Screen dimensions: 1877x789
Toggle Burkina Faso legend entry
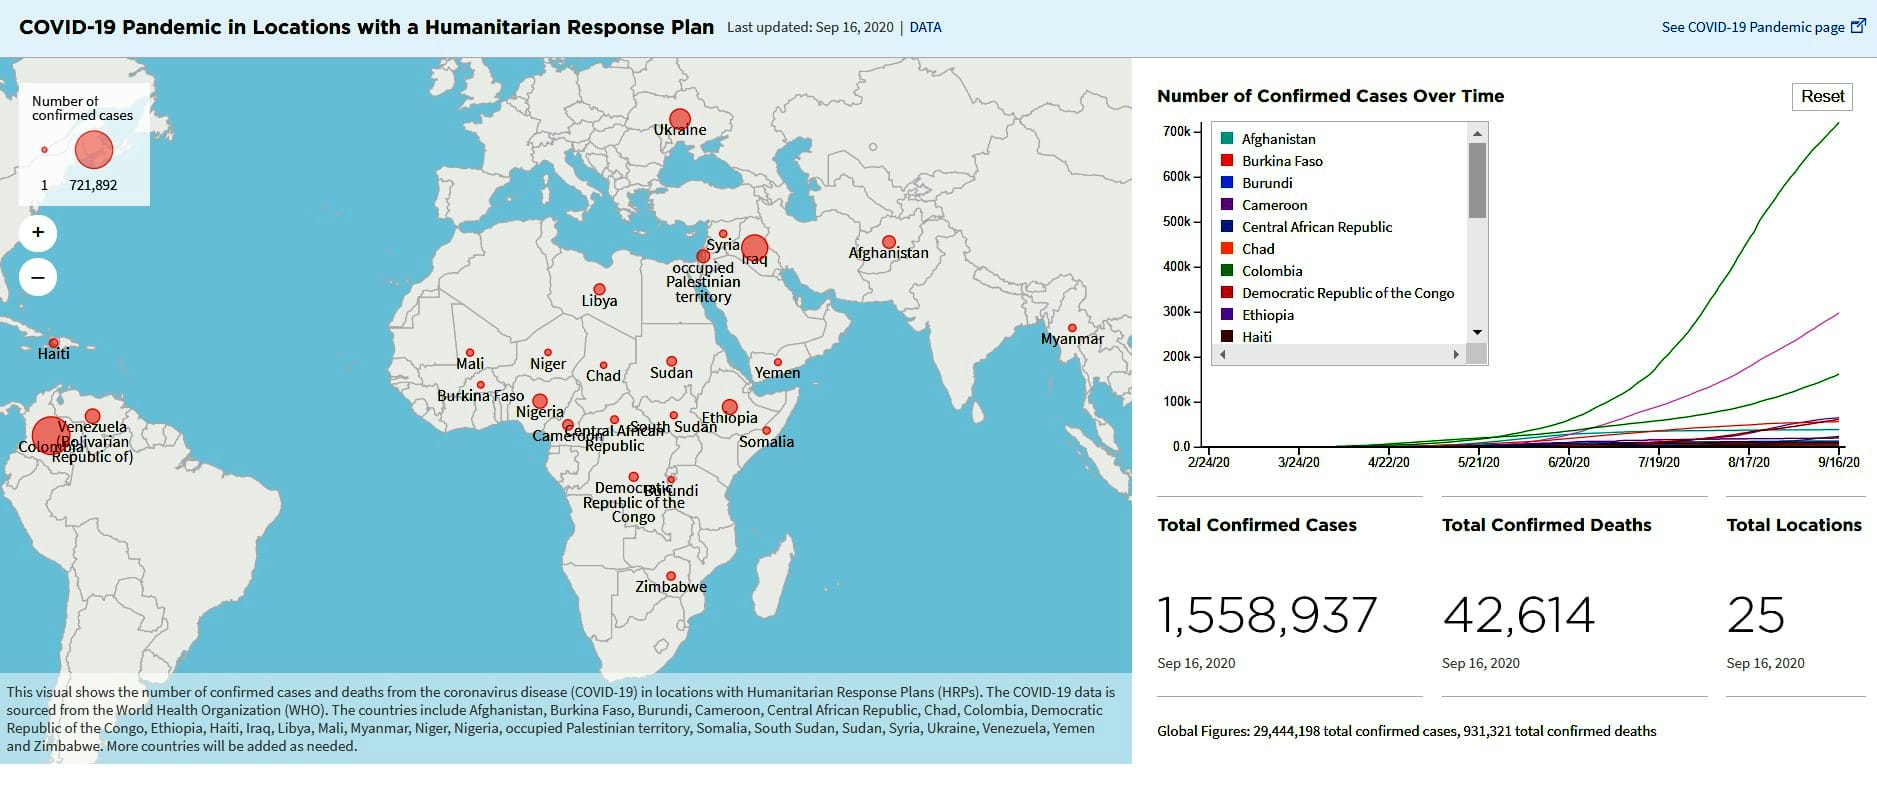pyautogui.click(x=1281, y=161)
